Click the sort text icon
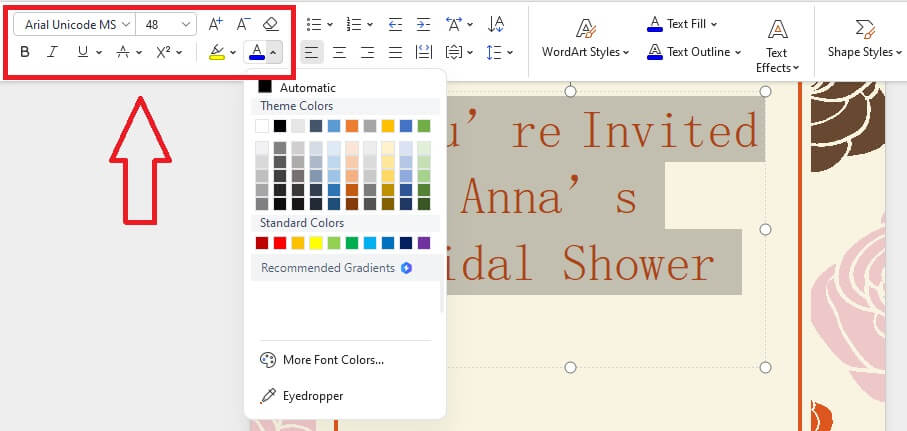Image resolution: width=907 pixels, height=431 pixels. (x=496, y=24)
